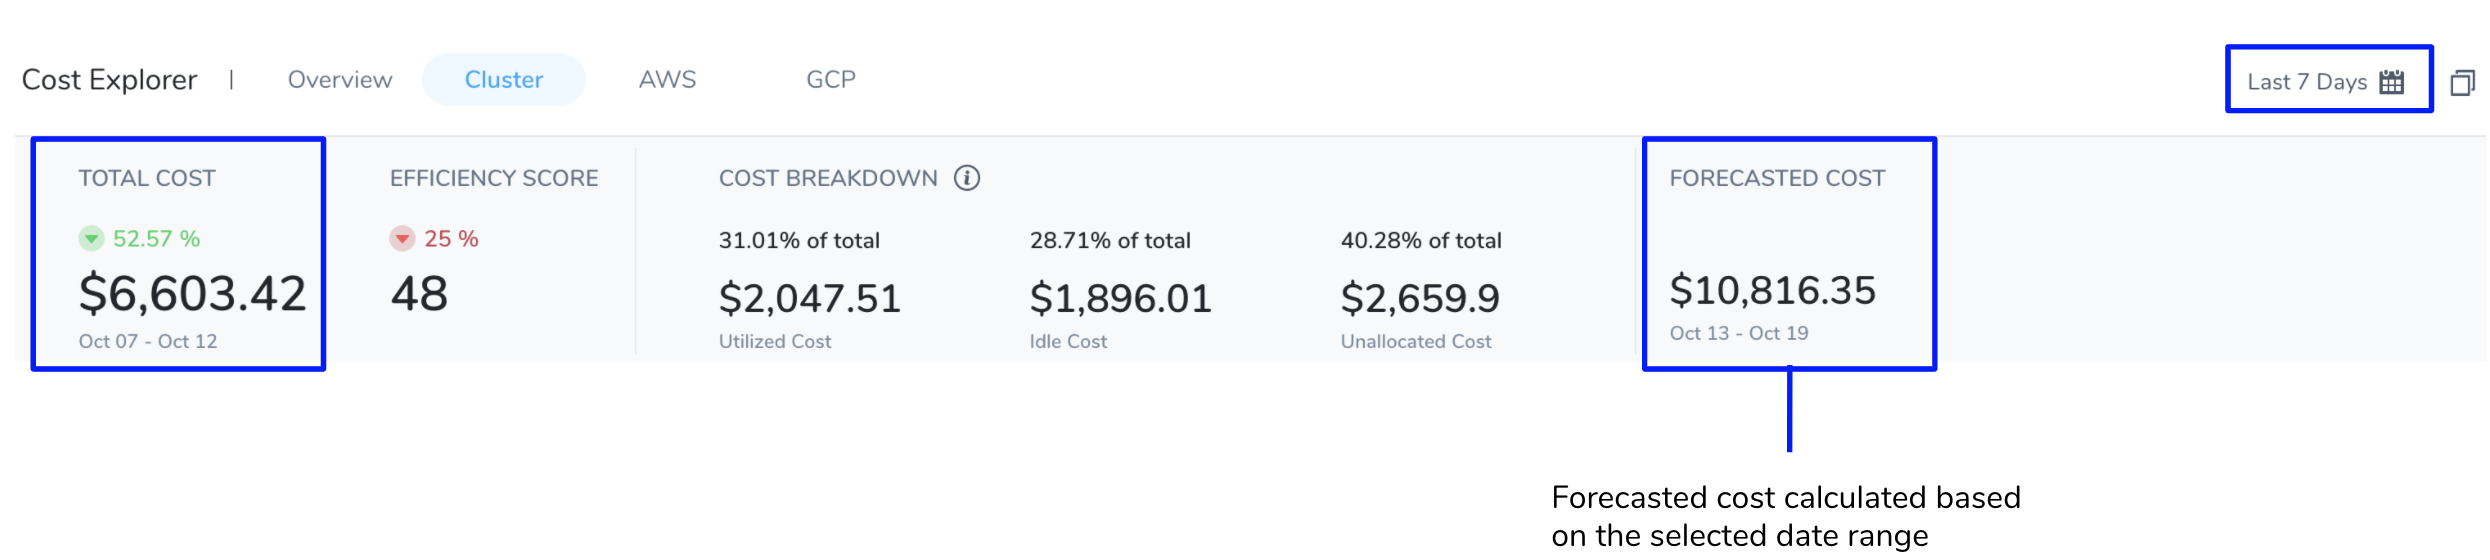Open the Last 7 Days date range selector
Screen dimensions: 2490x560
[2328, 80]
